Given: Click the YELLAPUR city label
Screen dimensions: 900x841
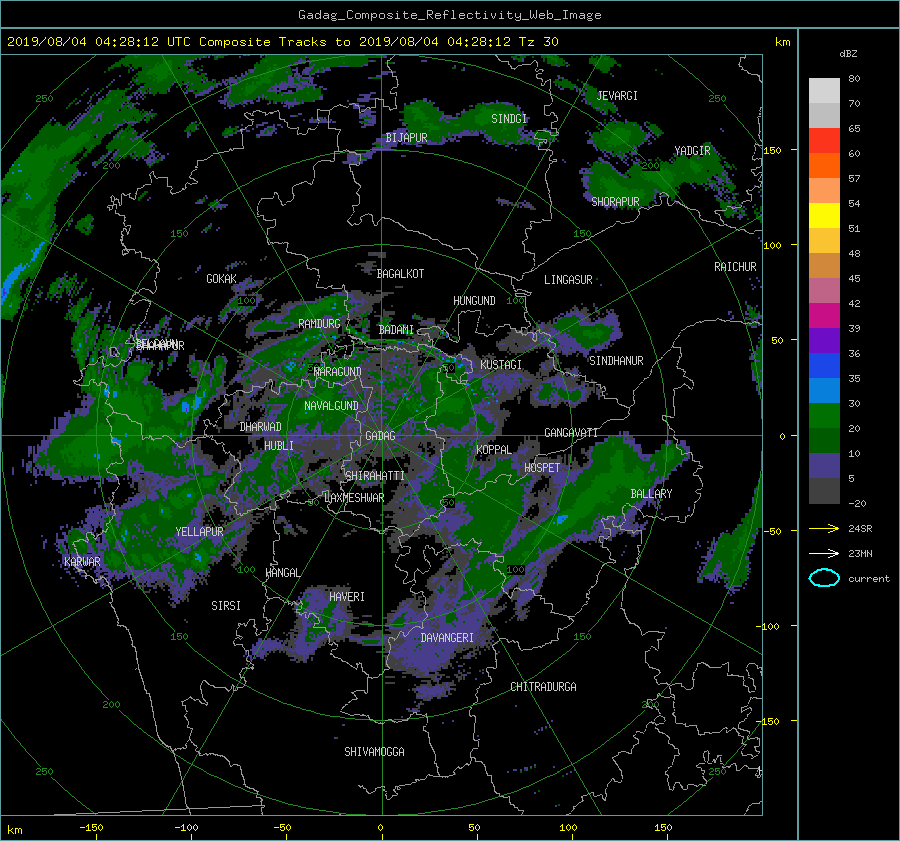Looking at the screenshot, I should point(199,532).
